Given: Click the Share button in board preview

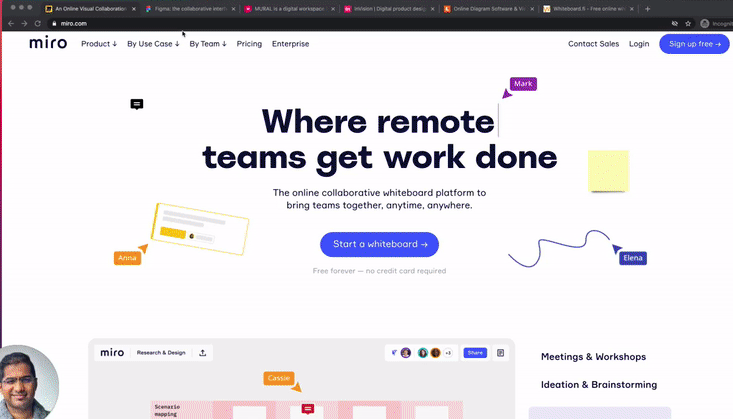Looking at the screenshot, I should coord(475,353).
